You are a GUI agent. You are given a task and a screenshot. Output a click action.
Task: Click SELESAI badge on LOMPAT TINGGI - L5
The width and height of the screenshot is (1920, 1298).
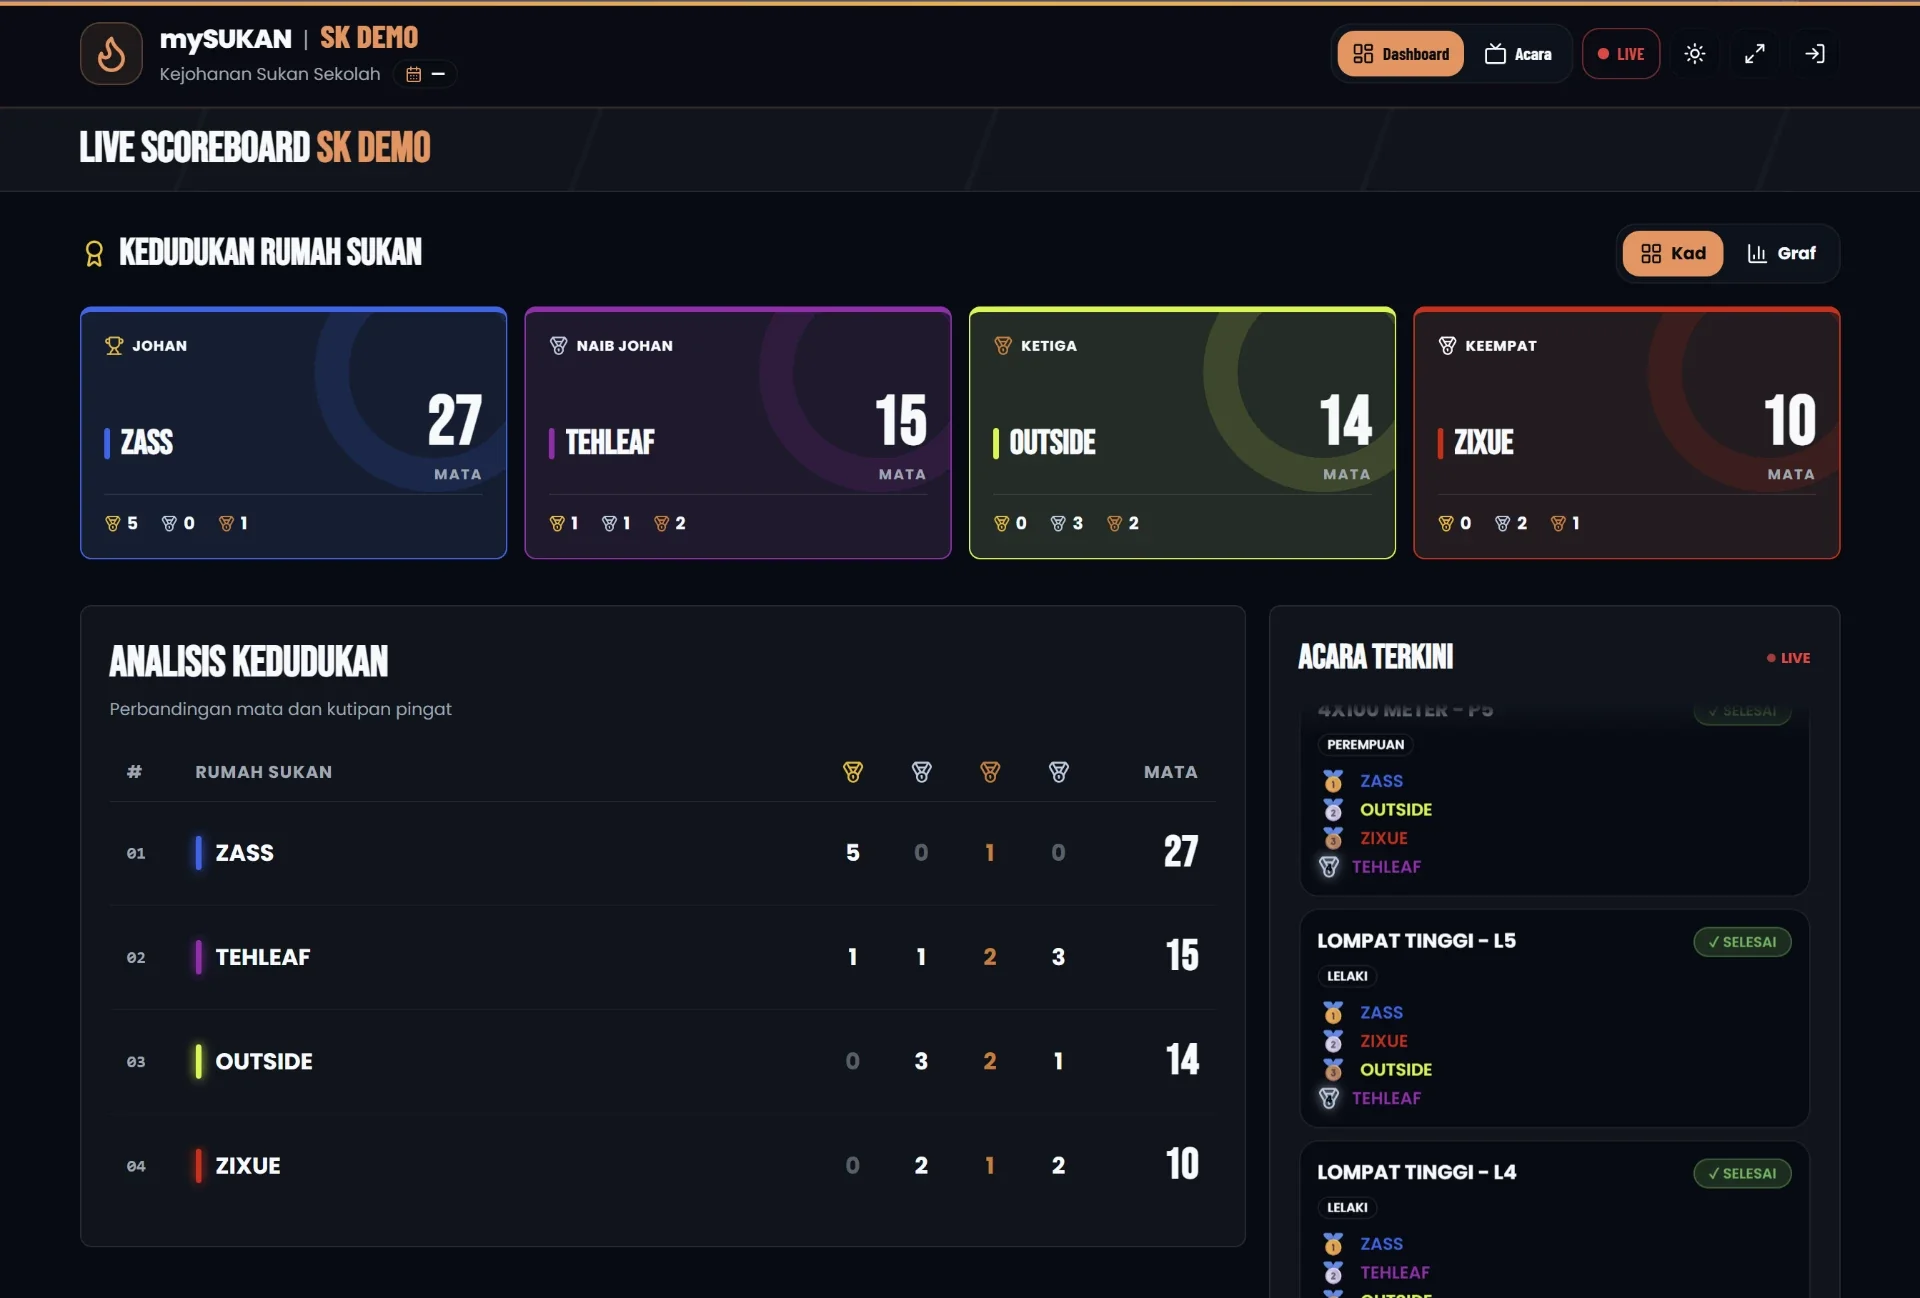(1742, 942)
